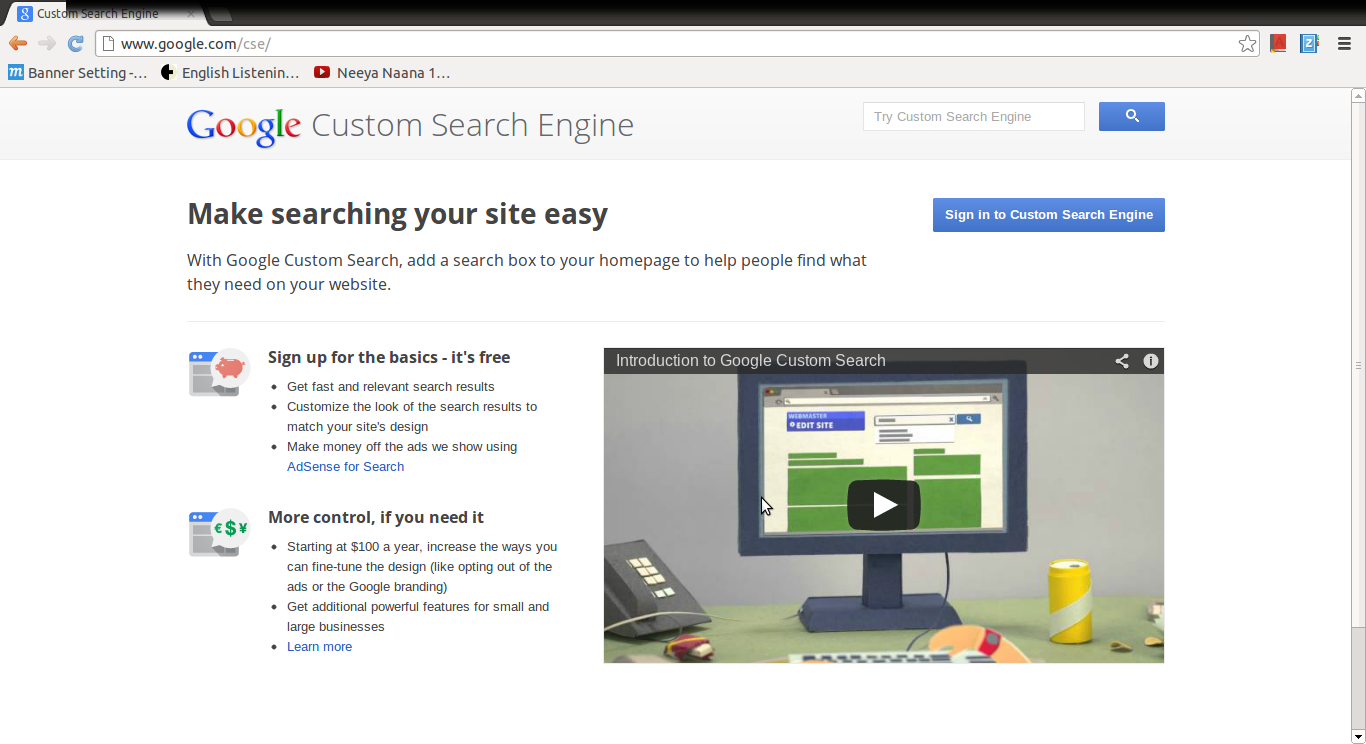1366x744 pixels.
Task: Click the blue magnifier search button
Action: pos(1132,116)
